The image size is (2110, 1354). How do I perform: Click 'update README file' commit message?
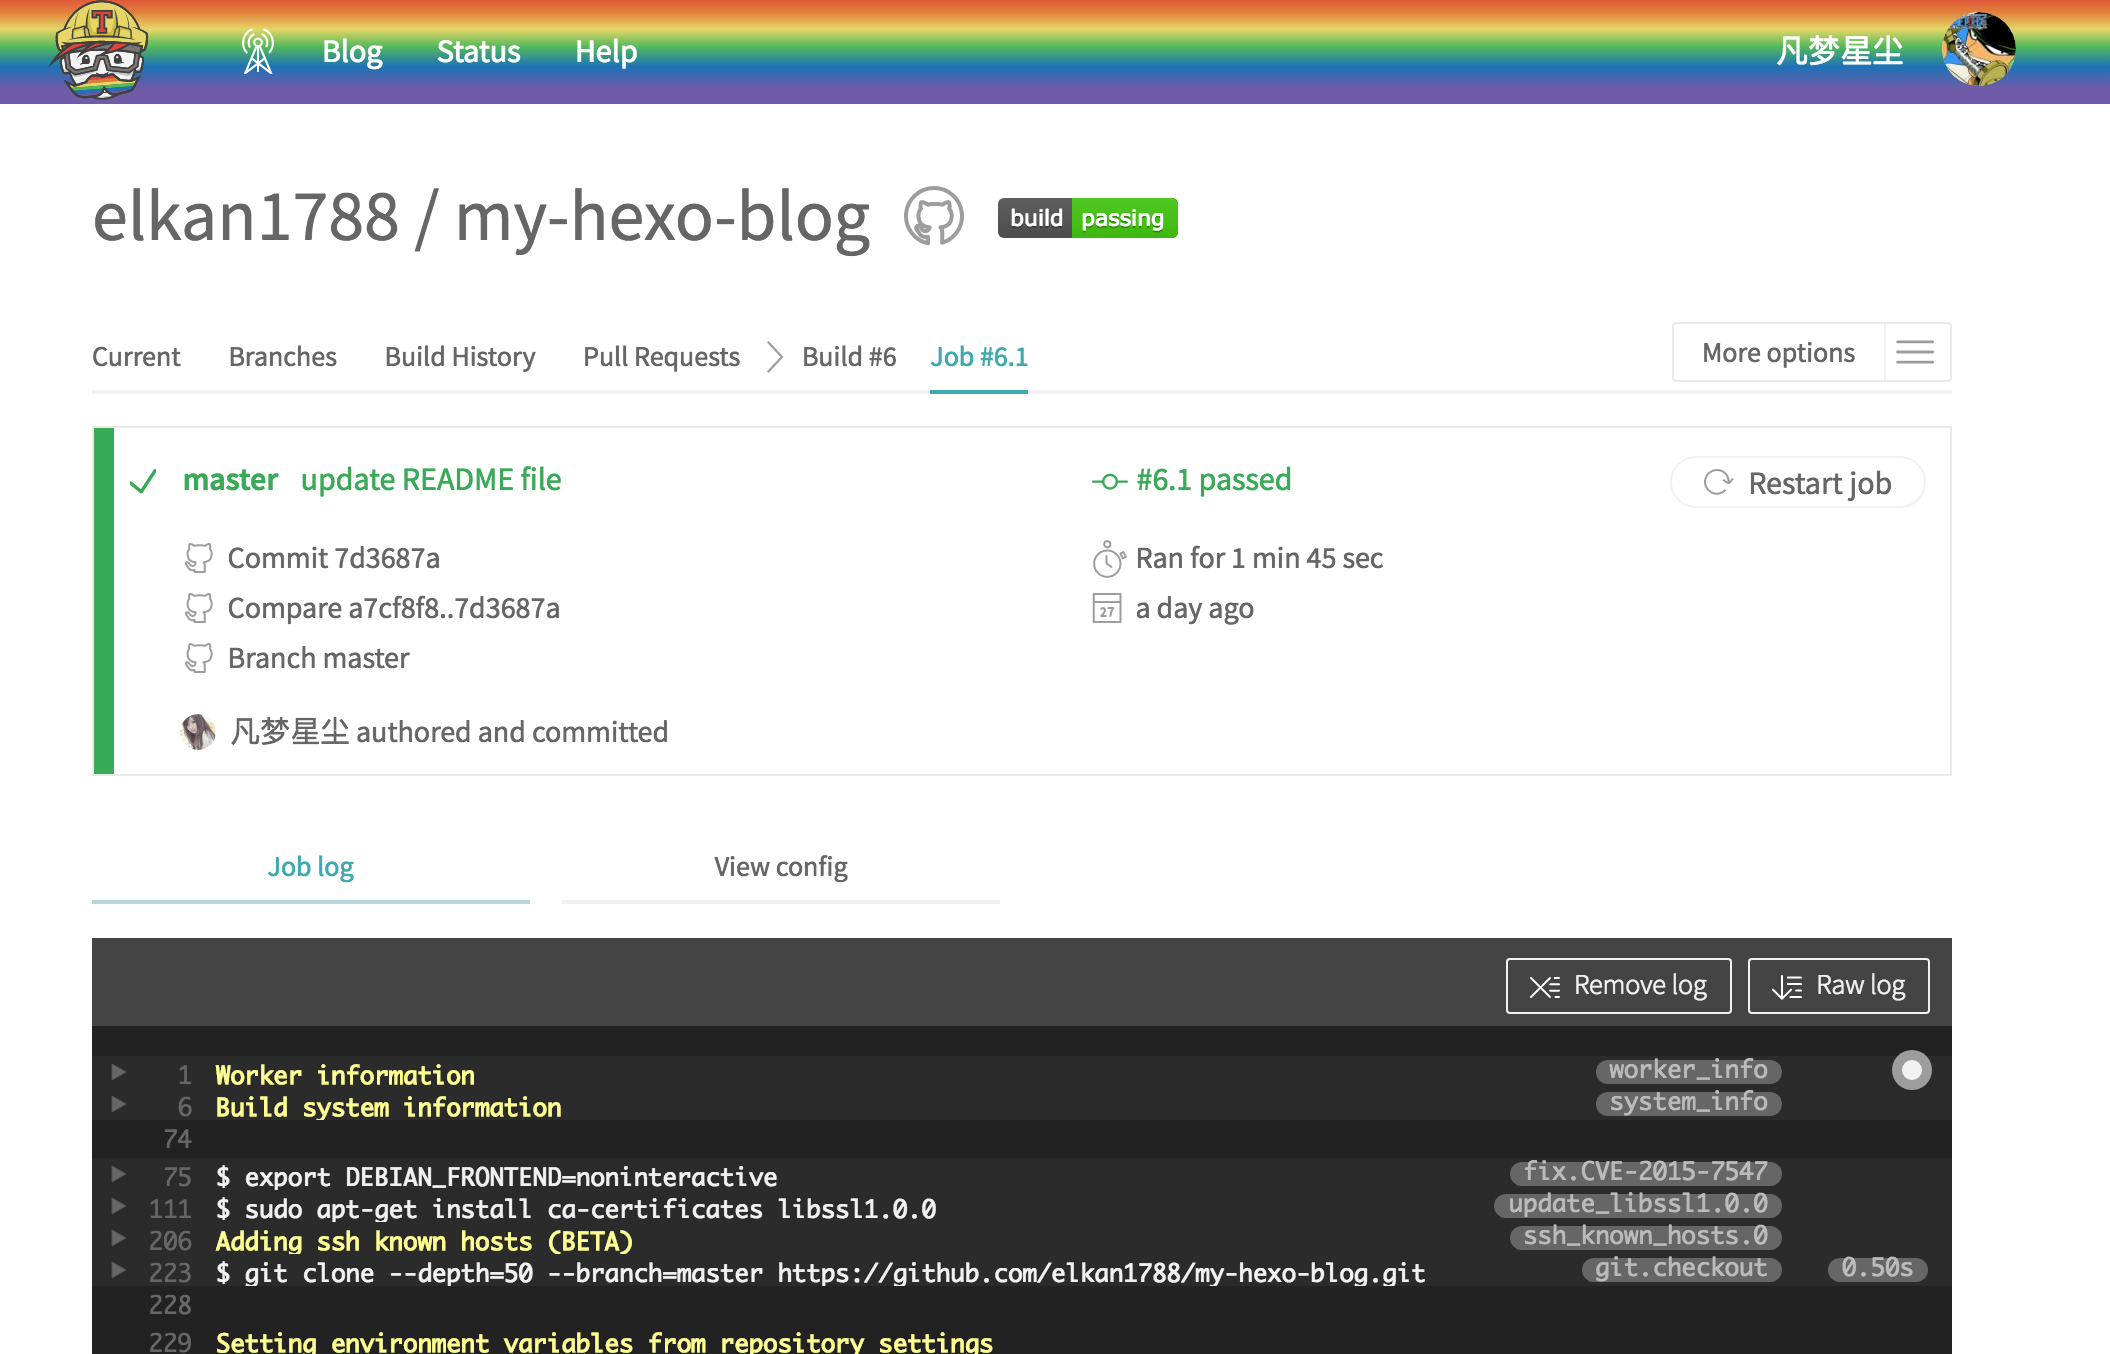(431, 480)
